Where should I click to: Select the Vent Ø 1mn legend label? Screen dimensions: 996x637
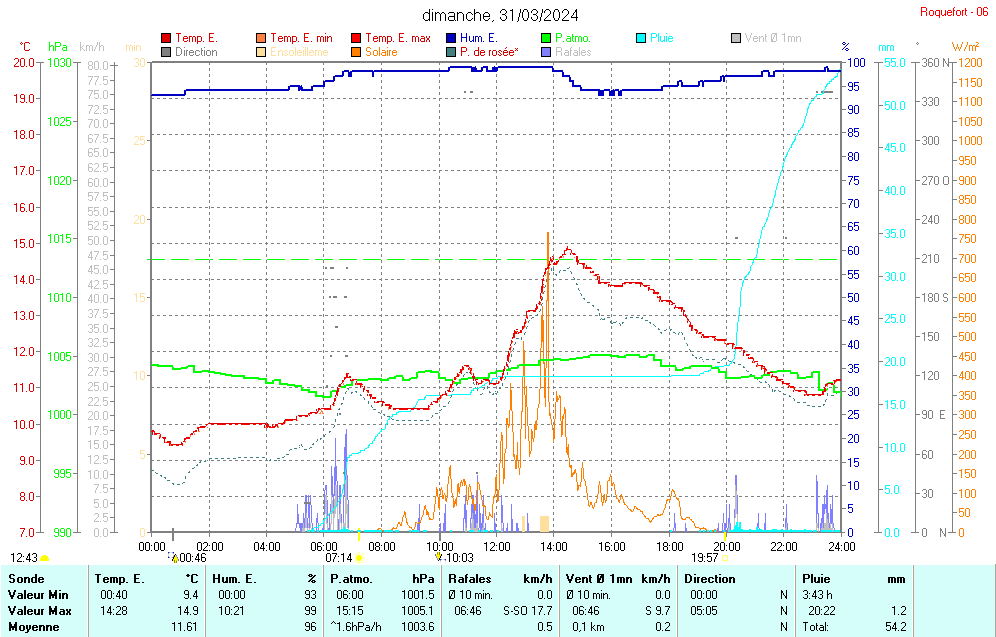(773, 38)
